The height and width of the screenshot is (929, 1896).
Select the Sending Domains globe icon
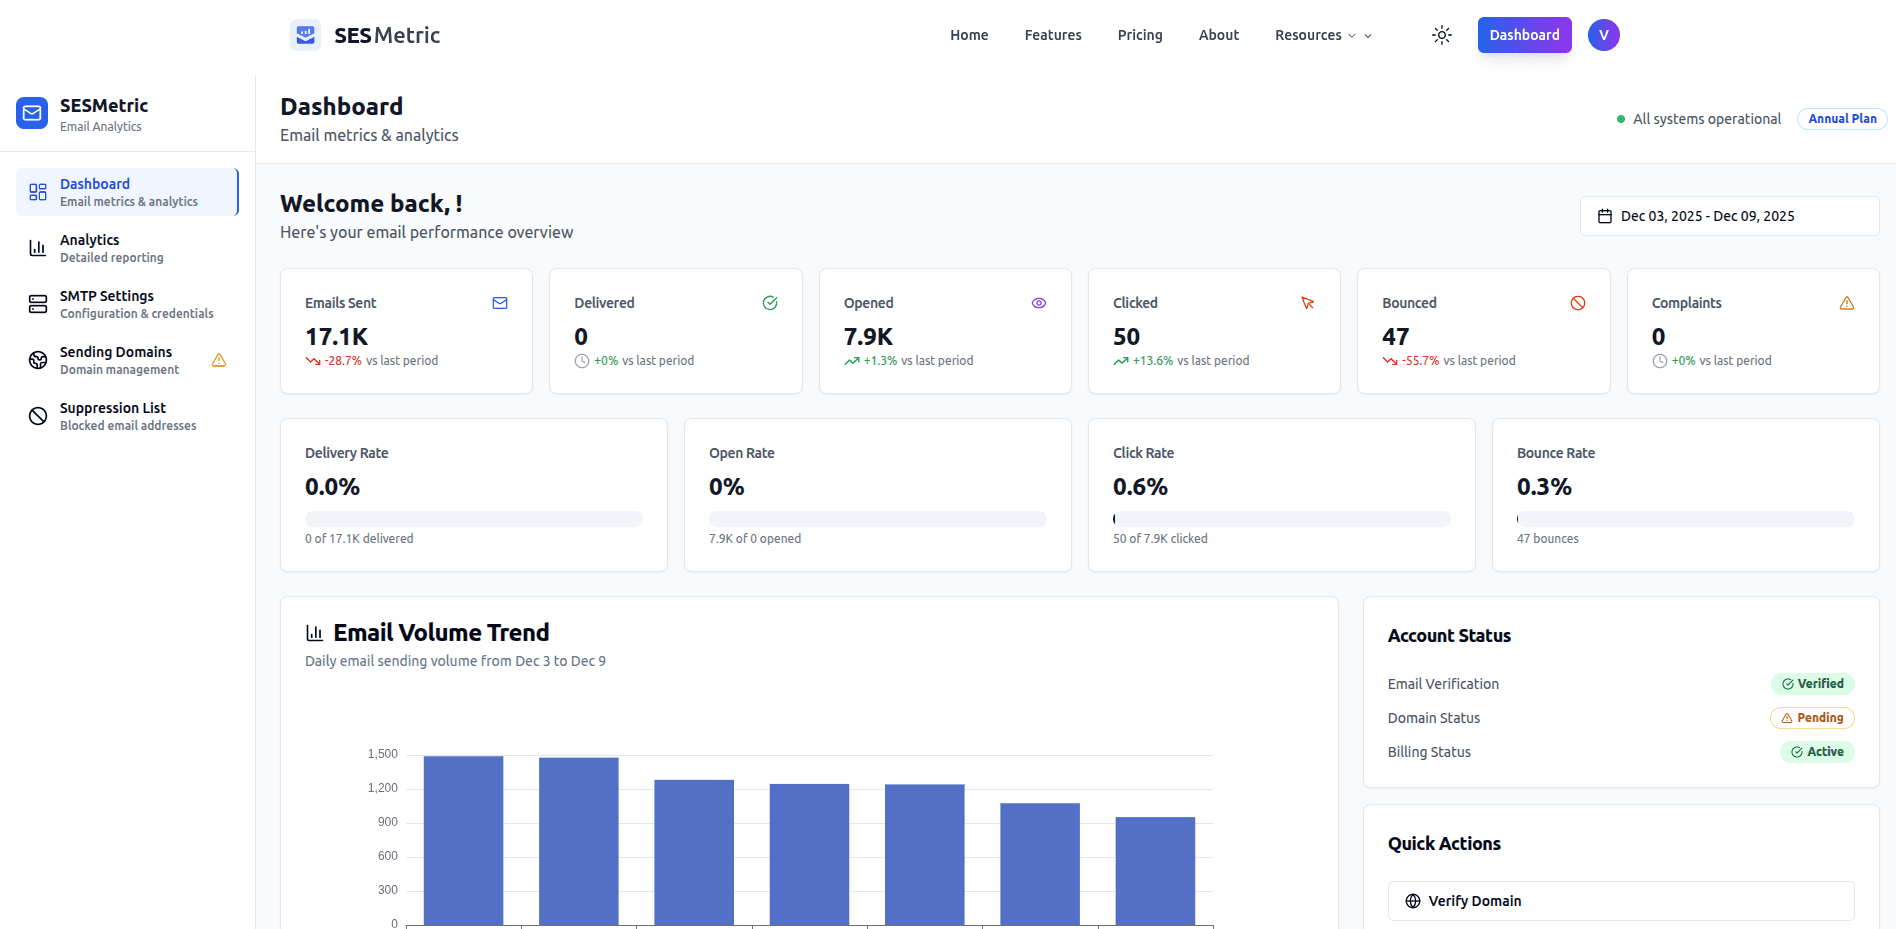click(x=37, y=360)
